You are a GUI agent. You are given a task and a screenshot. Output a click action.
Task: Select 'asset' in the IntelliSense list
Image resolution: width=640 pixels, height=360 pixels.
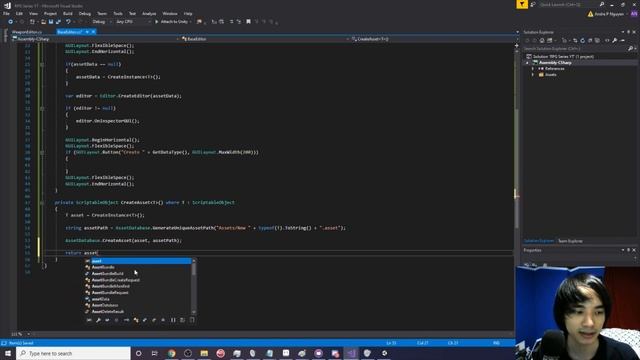tap(138, 261)
